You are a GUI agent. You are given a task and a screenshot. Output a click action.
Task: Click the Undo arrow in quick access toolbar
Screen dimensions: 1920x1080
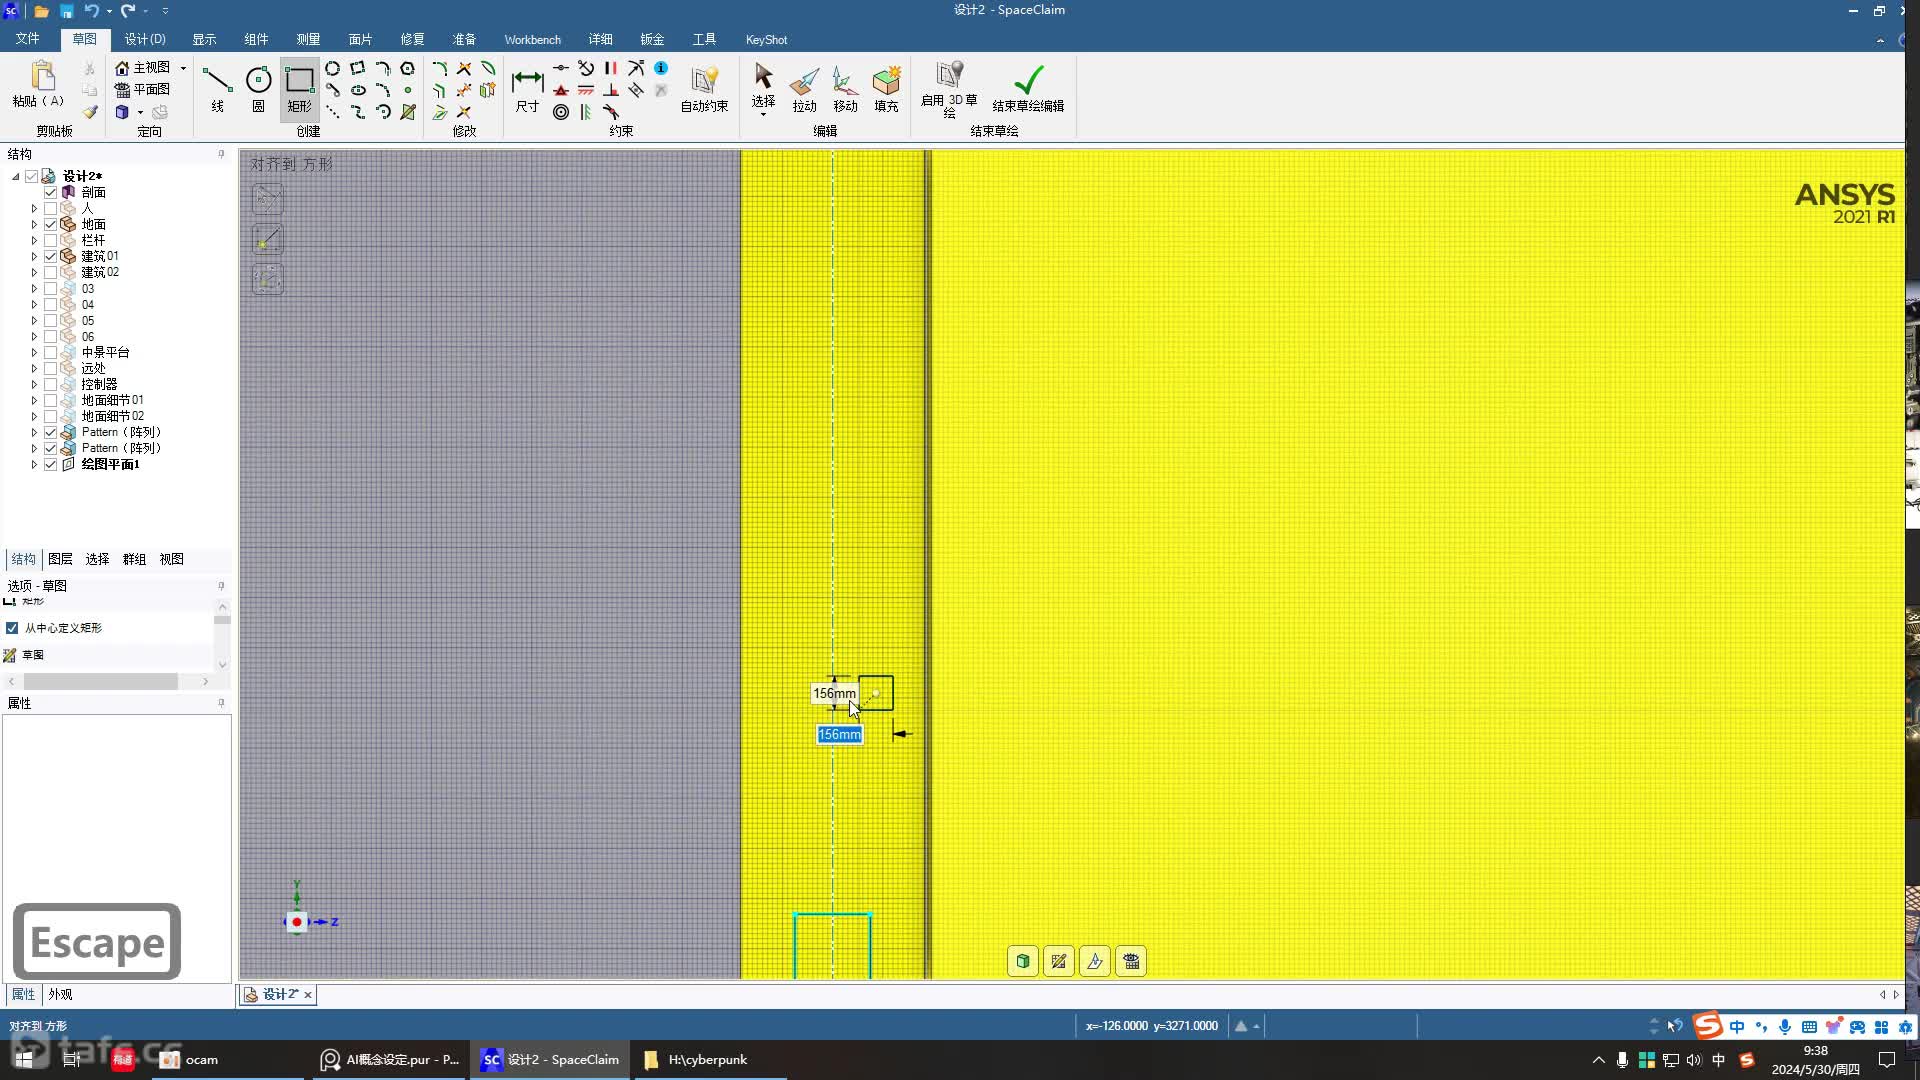pos(91,11)
